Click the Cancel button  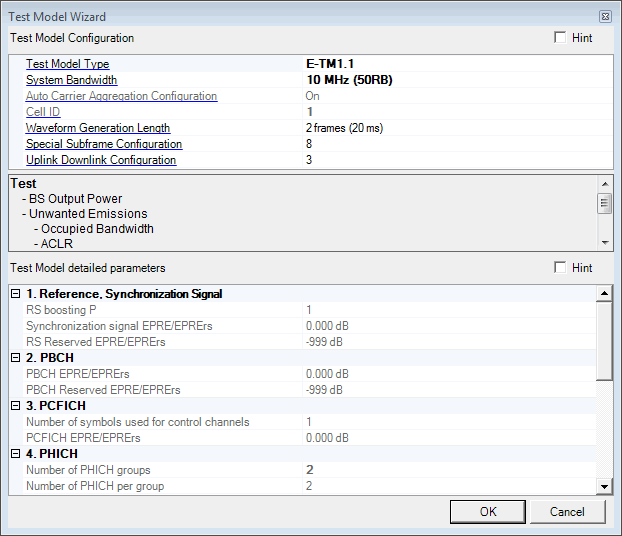click(x=567, y=512)
